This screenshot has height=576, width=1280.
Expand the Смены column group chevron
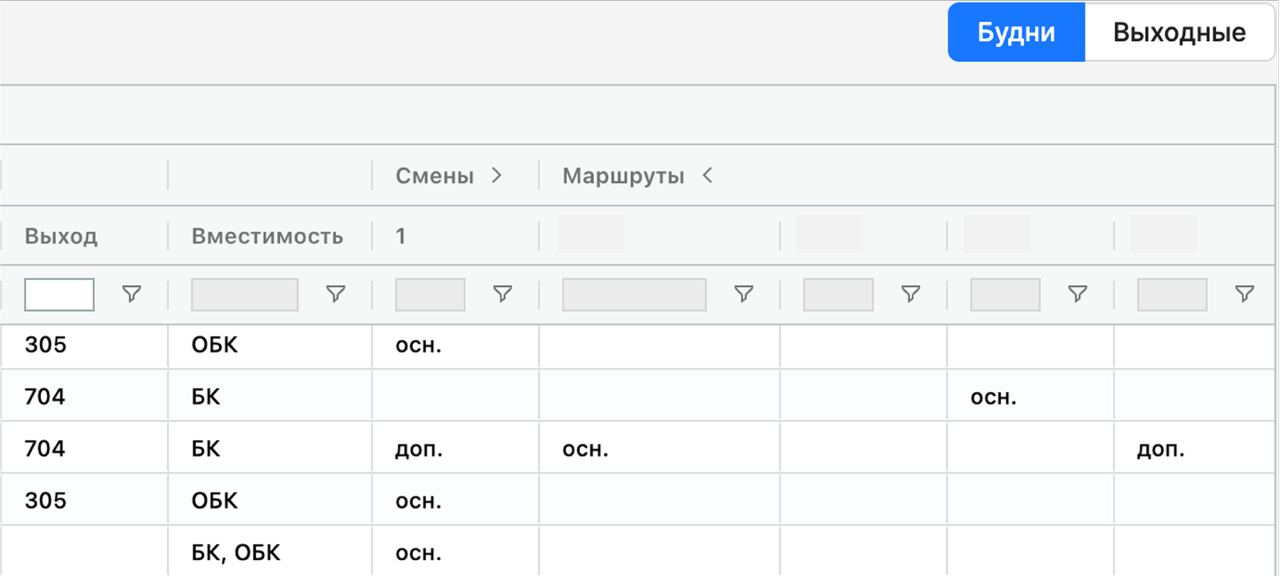[496, 176]
